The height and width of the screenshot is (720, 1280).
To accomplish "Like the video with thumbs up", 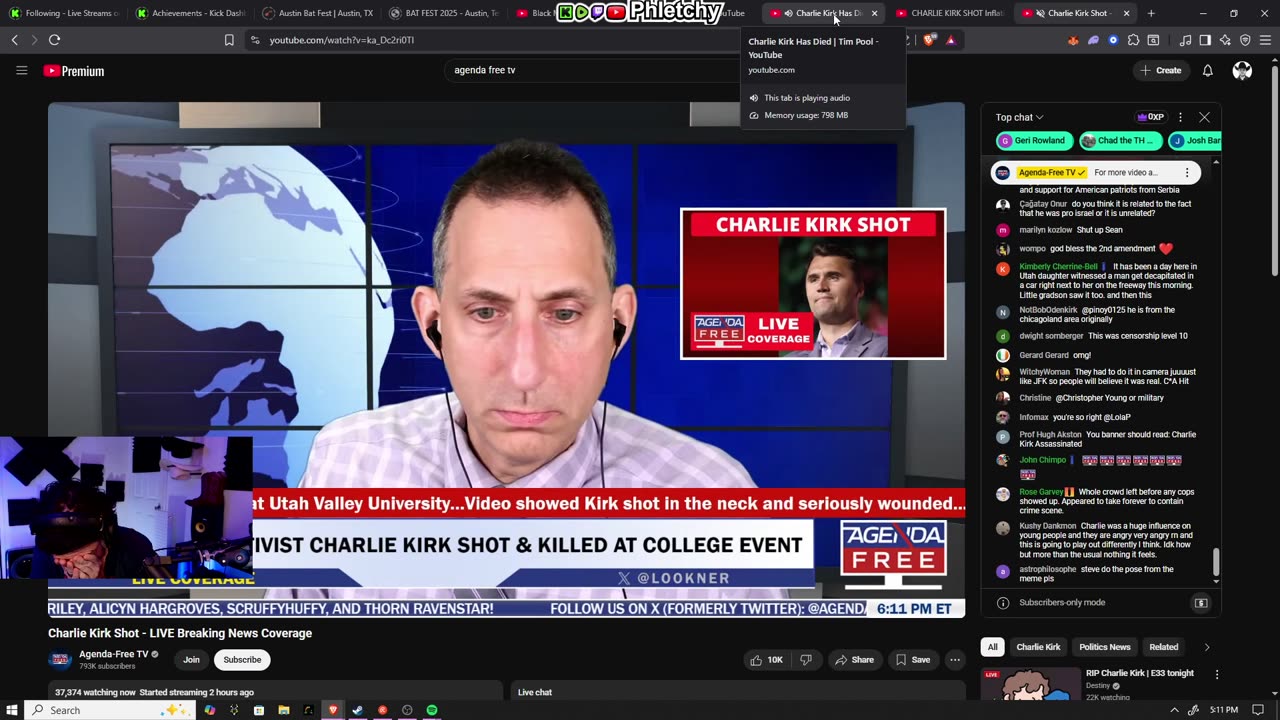I will tap(768, 660).
